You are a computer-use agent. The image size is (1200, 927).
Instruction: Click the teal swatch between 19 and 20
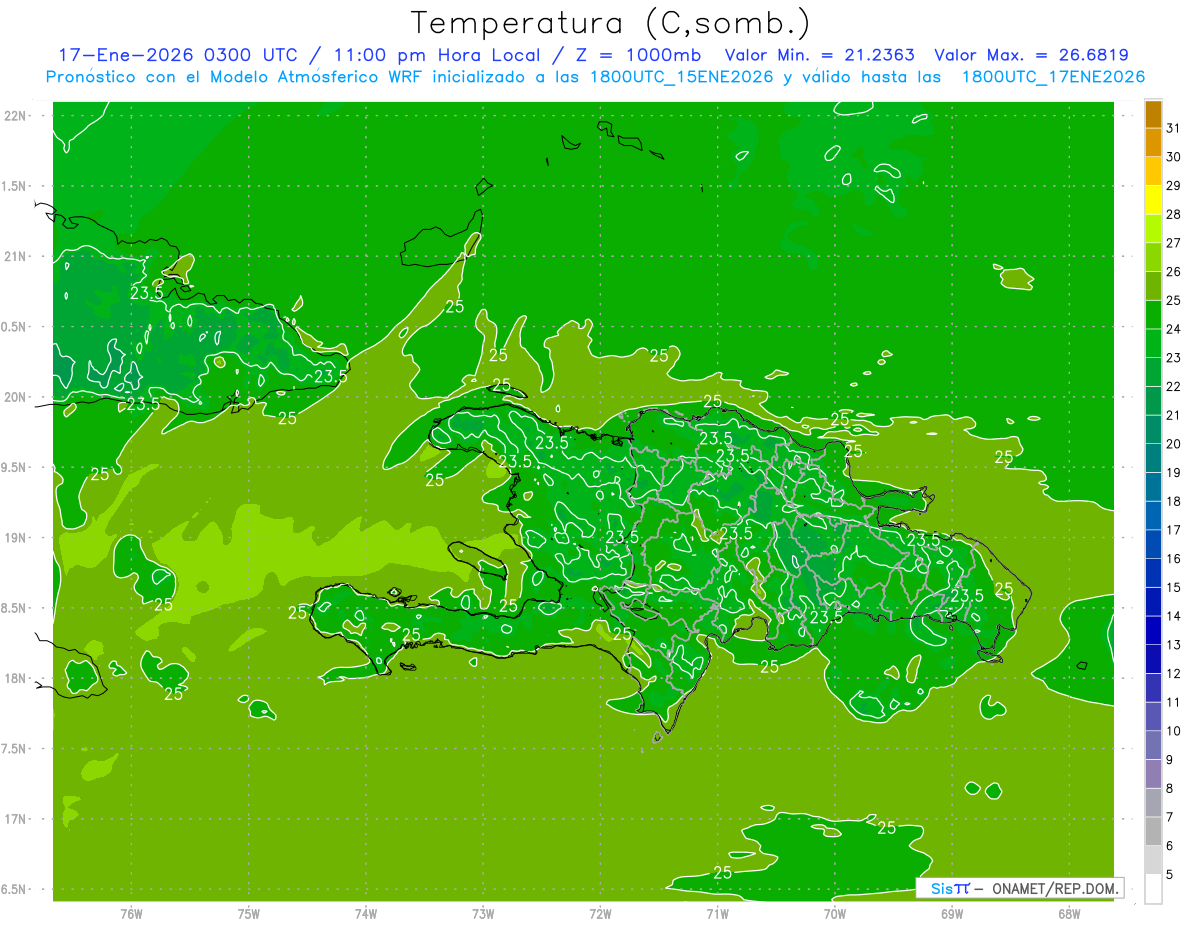(1153, 458)
